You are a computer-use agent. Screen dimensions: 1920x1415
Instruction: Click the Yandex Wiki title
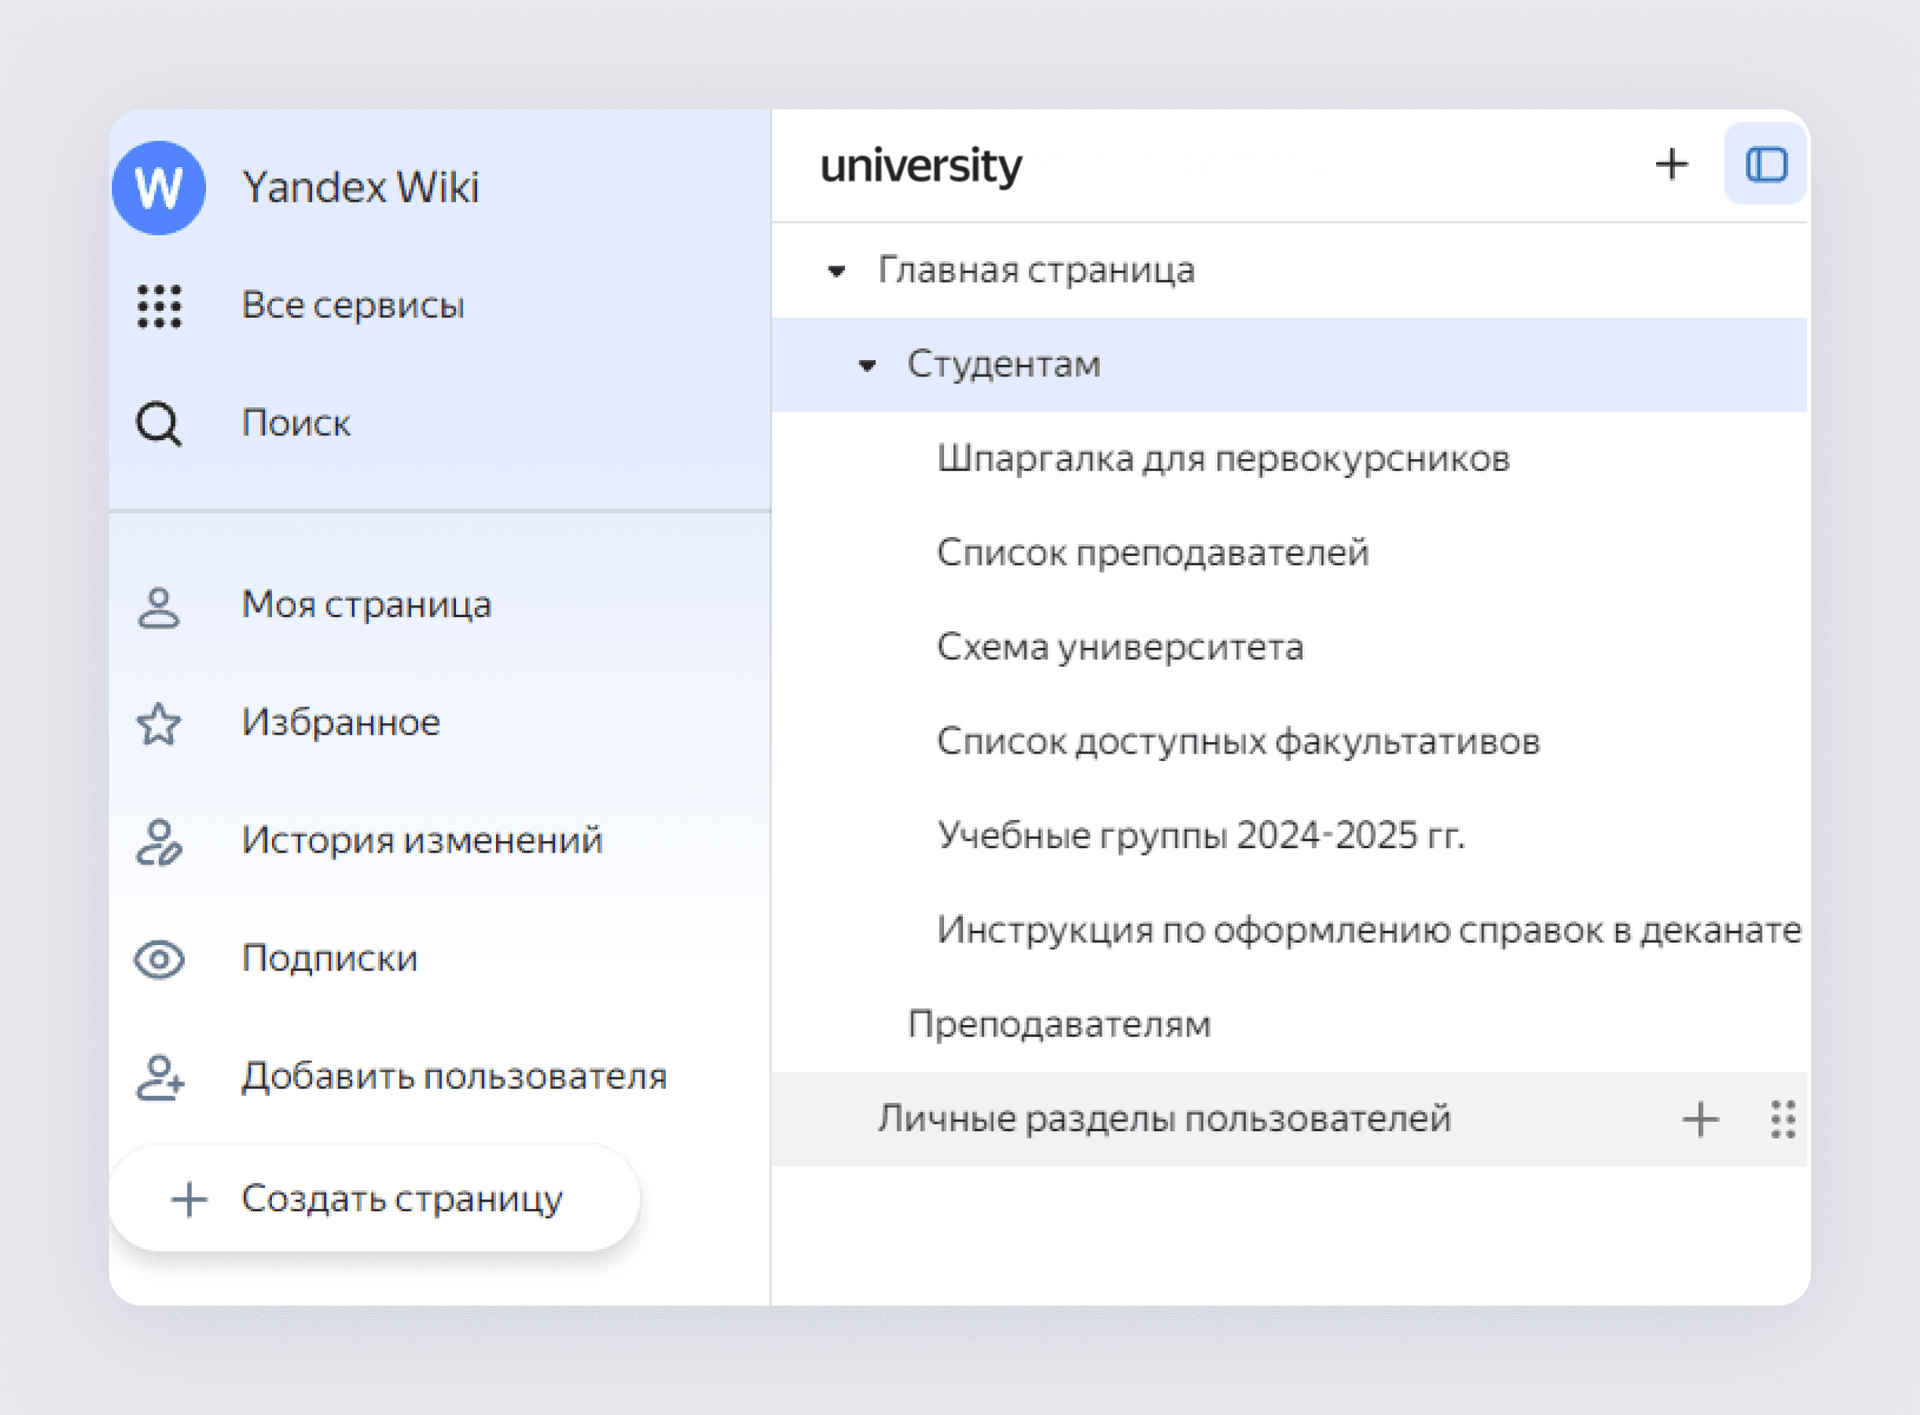[360, 187]
